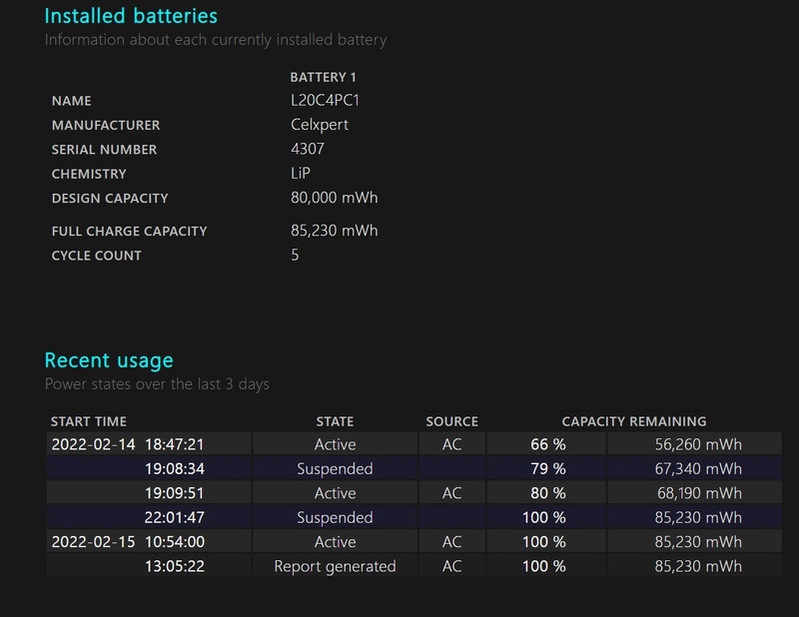Image resolution: width=799 pixels, height=617 pixels.
Task: Click manufacturer value Celxpert
Action: point(319,125)
